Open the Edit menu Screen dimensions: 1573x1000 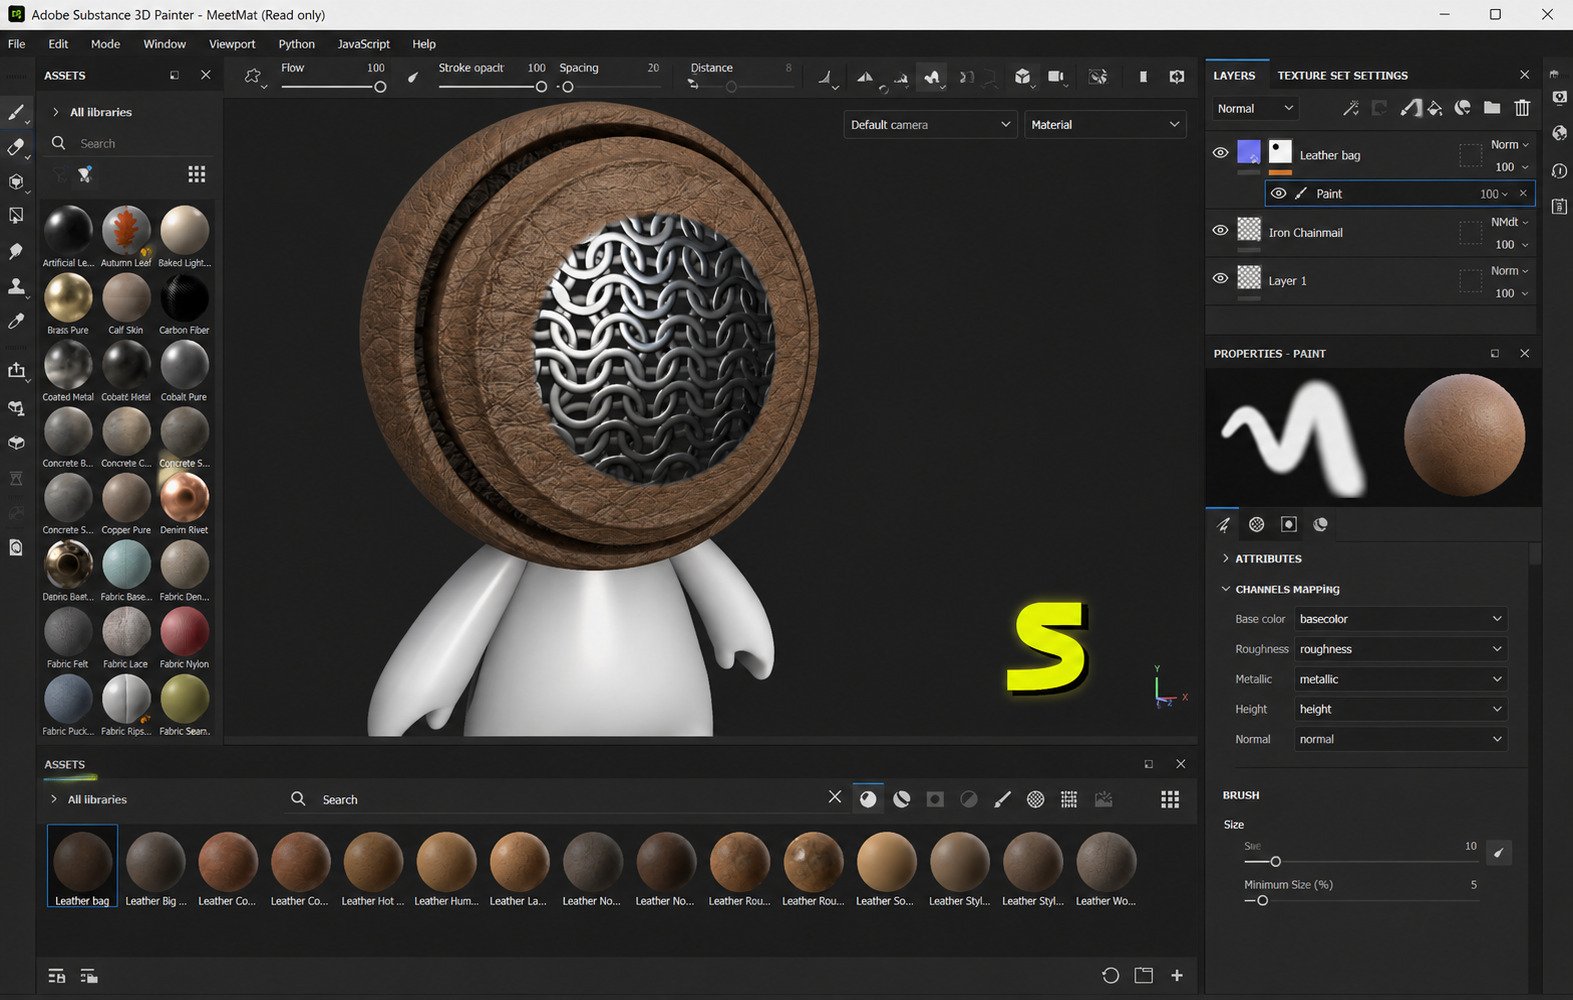[58, 44]
